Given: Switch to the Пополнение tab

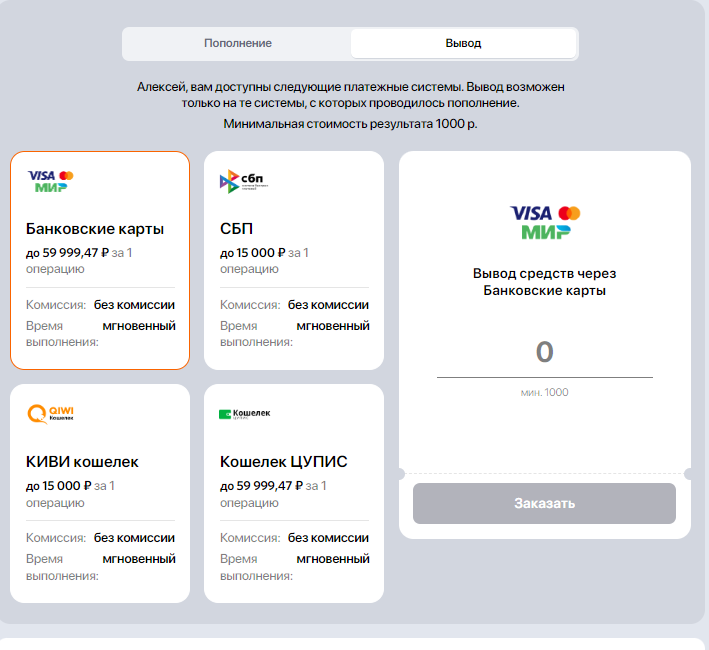Looking at the screenshot, I should pos(237,43).
